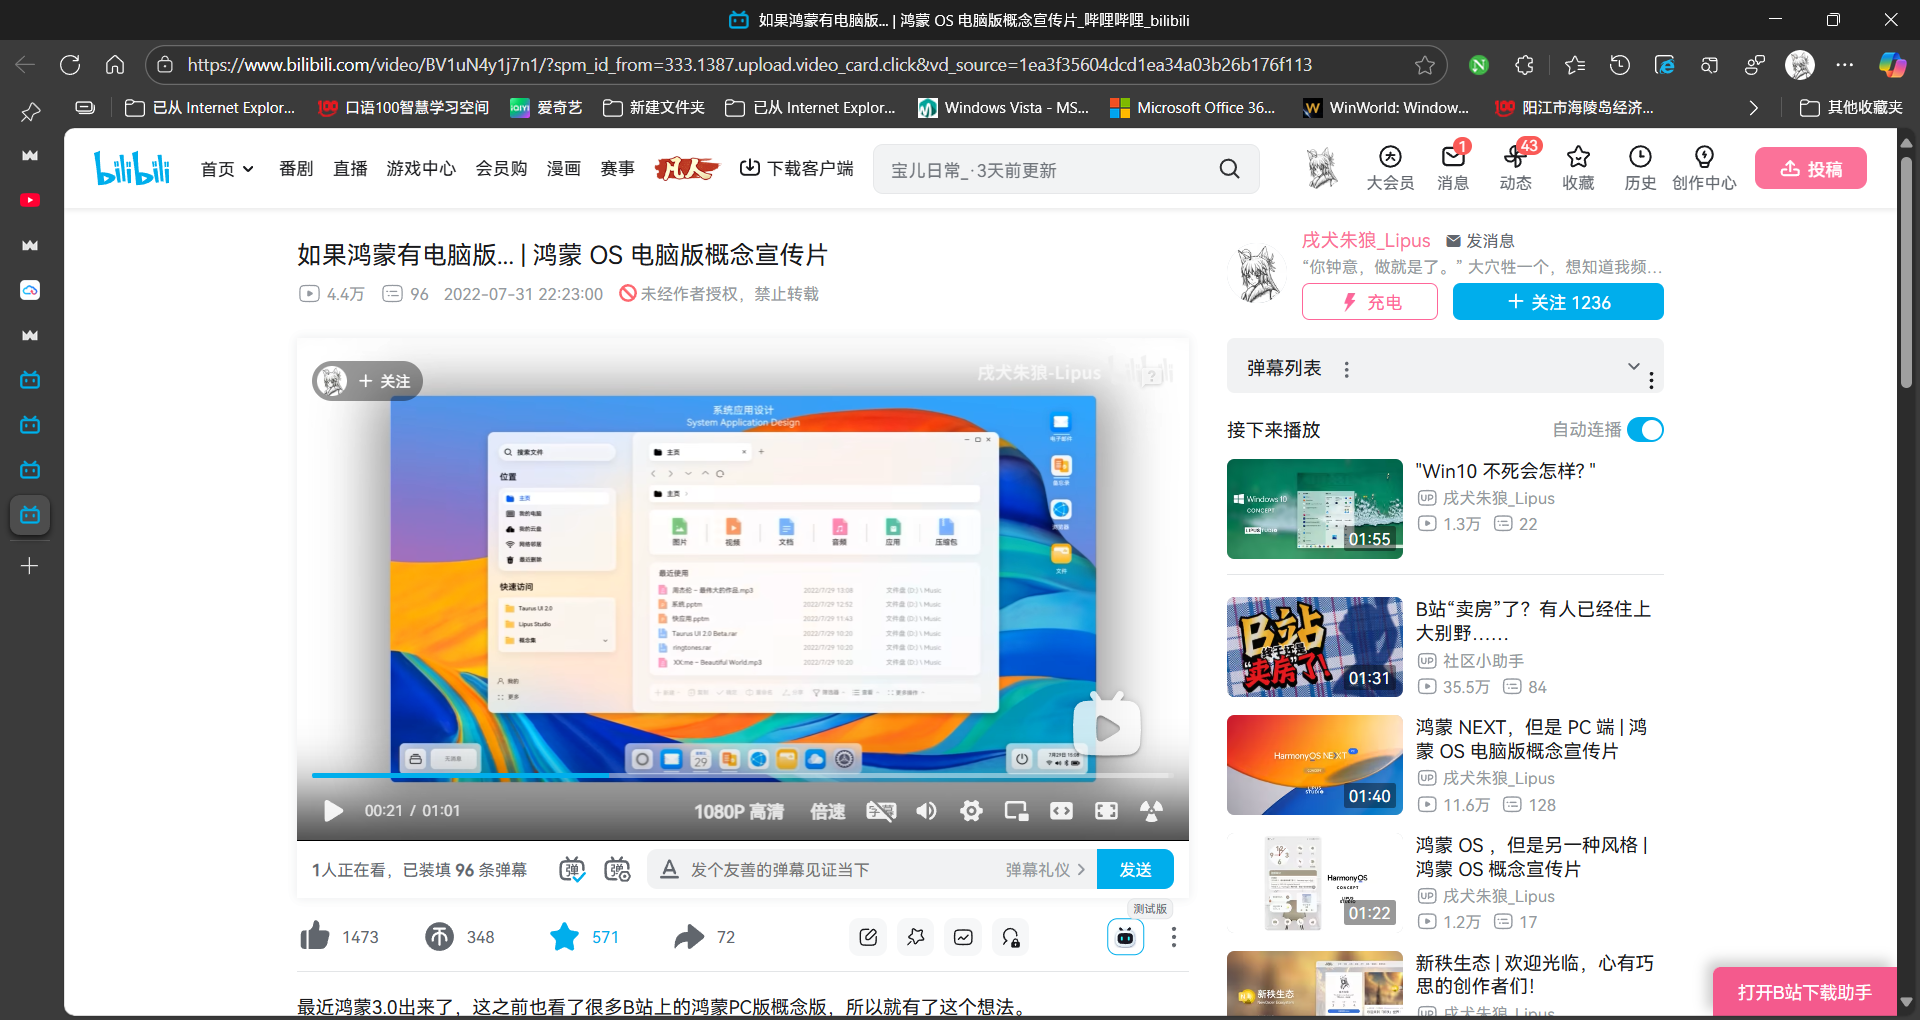Like the video with thumbs-up icon
1920x1020 pixels.
click(315, 936)
